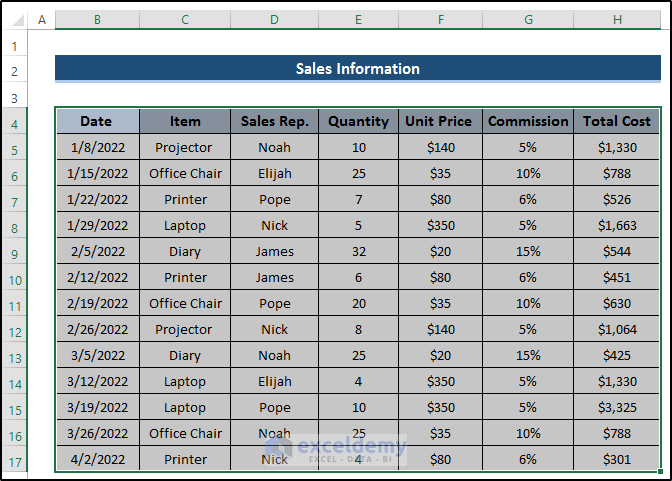Click the column H header
672x481 pixels.
click(617, 20)
